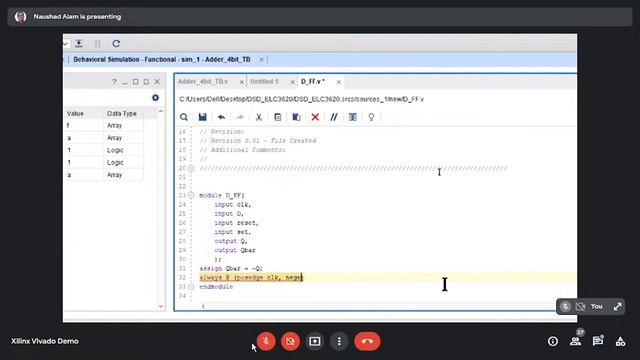Click the light bulb icon in editor toolbar
640x360 pixels.
(x=371, y=117)
